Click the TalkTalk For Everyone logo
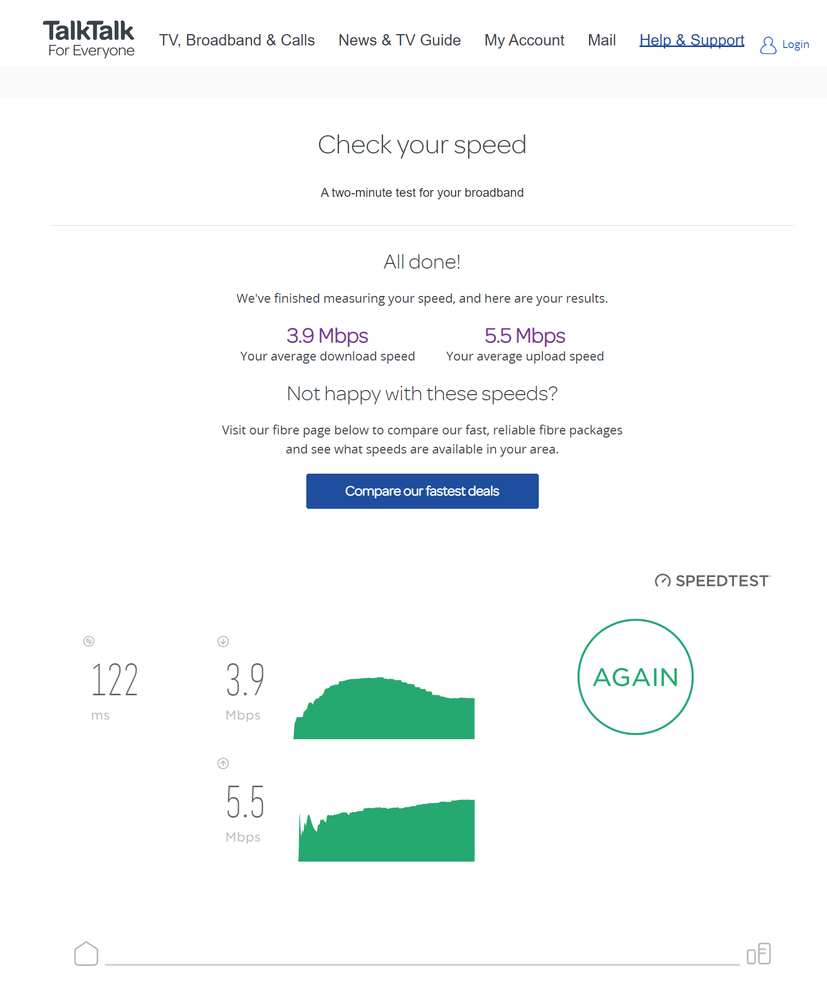This screenshot has width=827, height=999. (89, 39)
